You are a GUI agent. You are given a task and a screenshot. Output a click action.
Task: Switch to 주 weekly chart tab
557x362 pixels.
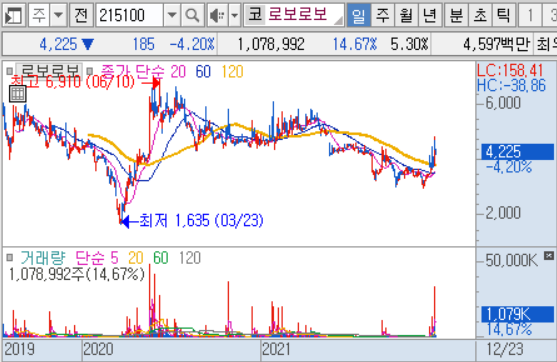(382, 15)
